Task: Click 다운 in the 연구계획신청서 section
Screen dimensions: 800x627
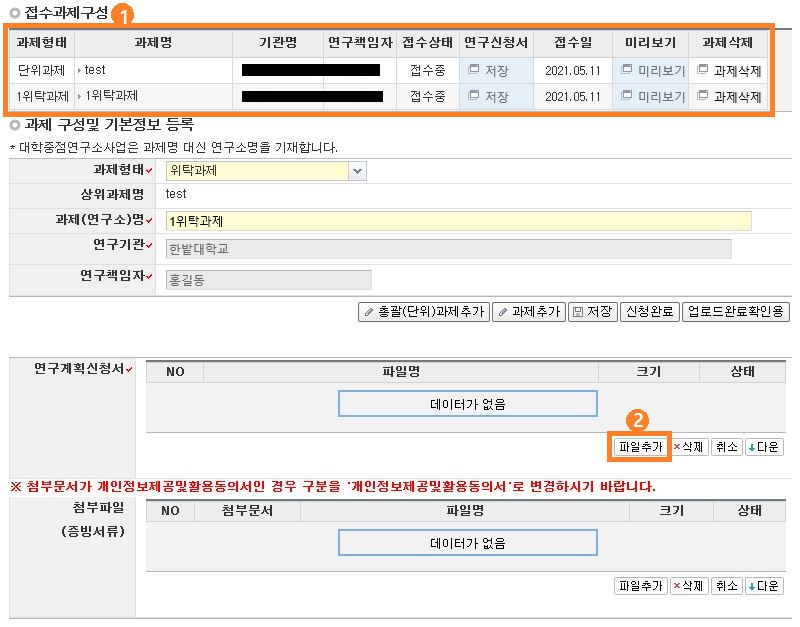Action: [x=764, y=447]
